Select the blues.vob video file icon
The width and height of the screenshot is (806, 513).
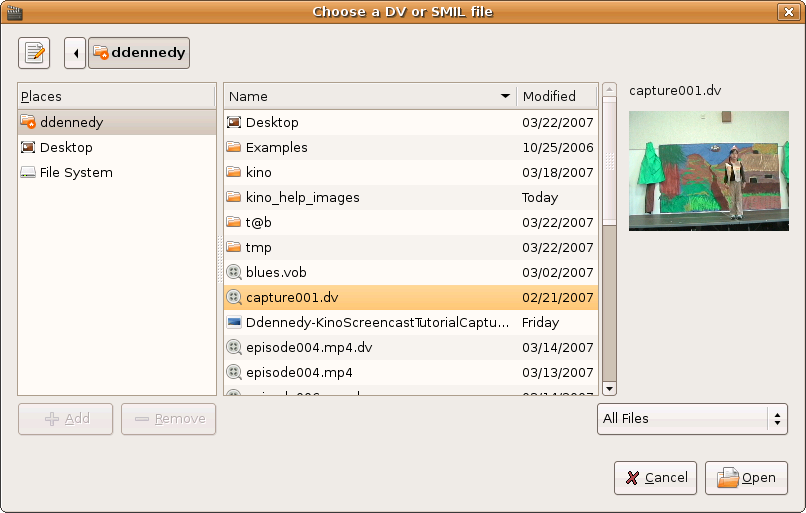click(x=234, y=272)
